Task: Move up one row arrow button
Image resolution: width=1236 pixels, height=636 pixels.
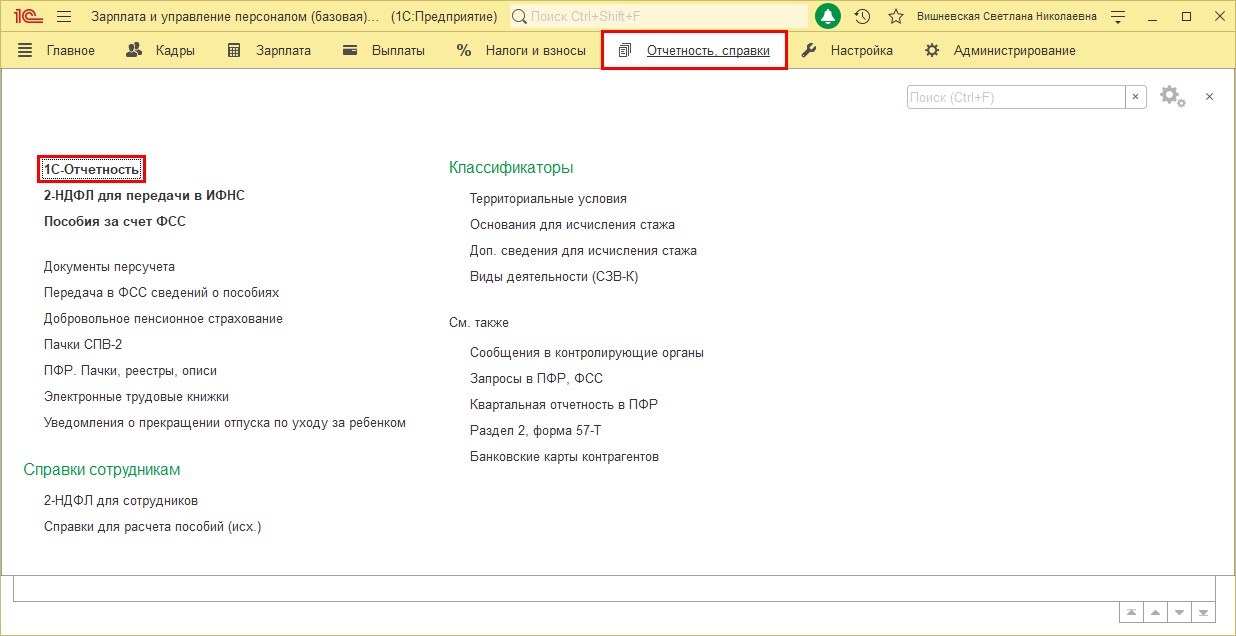Action: (x=1155, y=612)
